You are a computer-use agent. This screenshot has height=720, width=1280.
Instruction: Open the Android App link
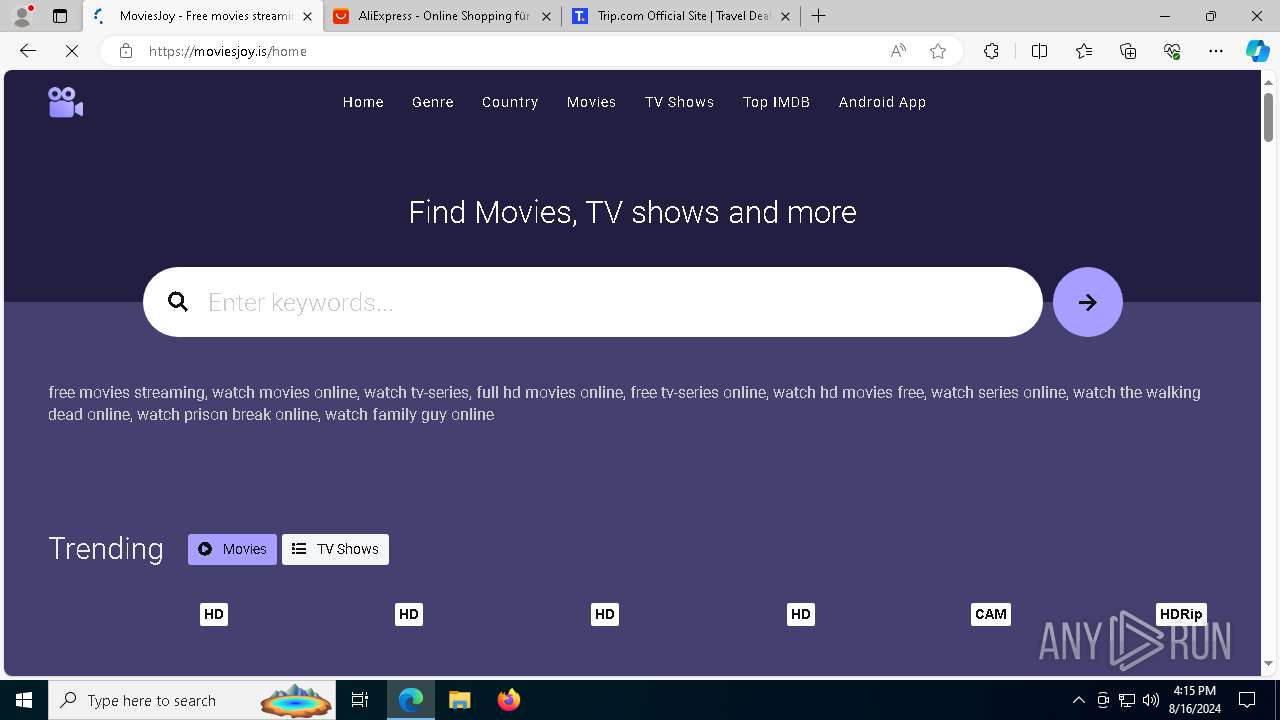coord(882,102)
